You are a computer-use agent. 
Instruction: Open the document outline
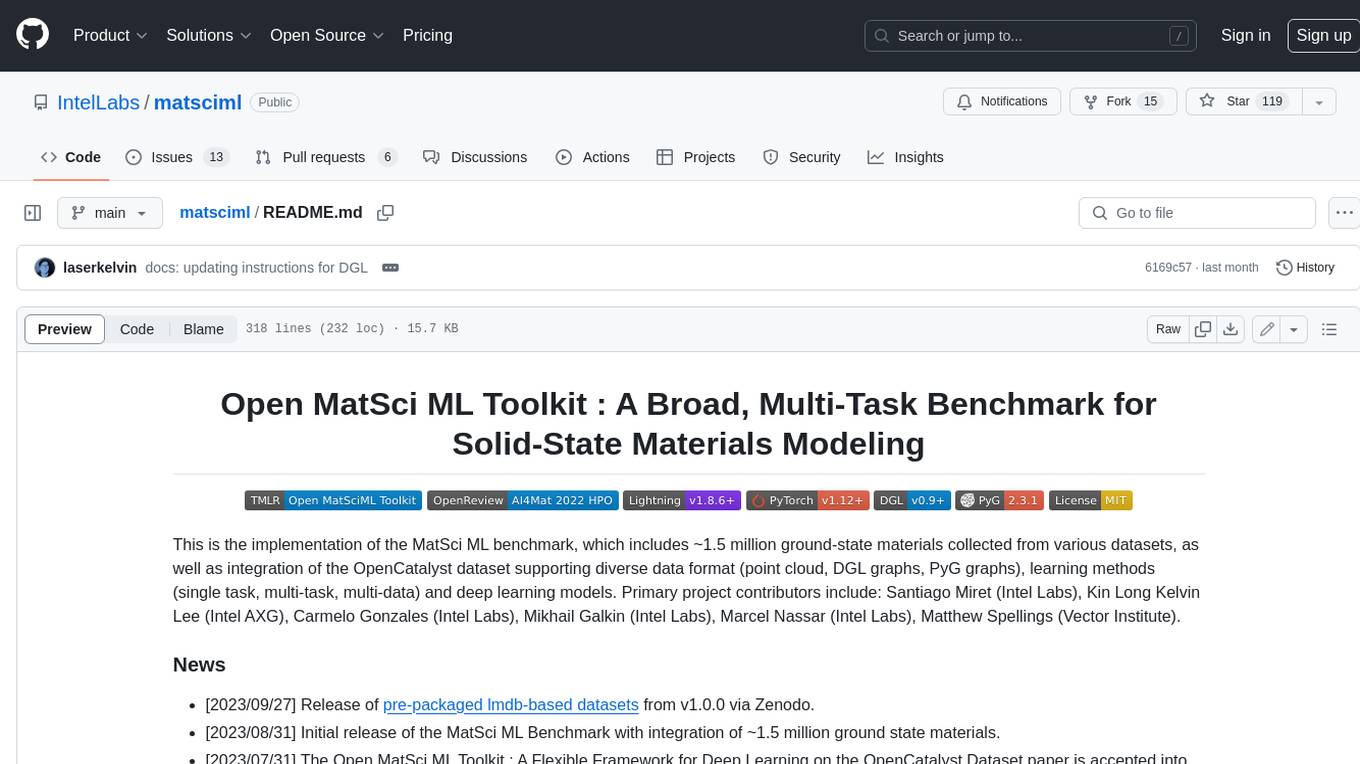(1329, 329)
